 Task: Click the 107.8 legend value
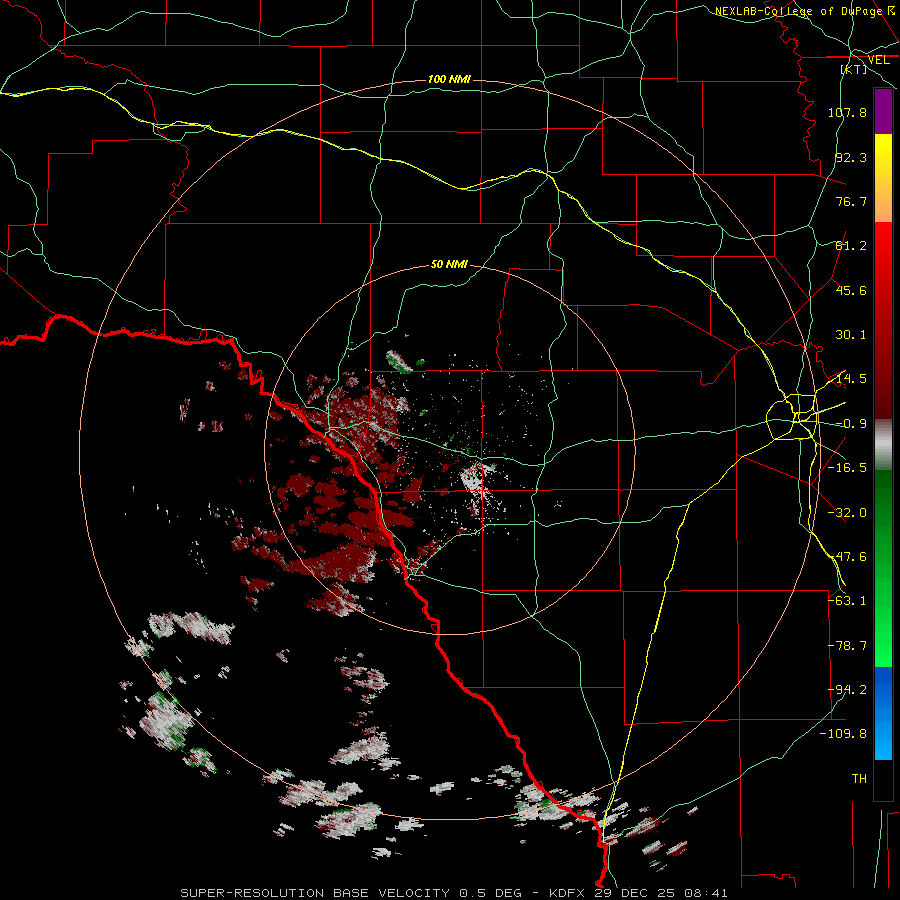click(x=847, y=112)
